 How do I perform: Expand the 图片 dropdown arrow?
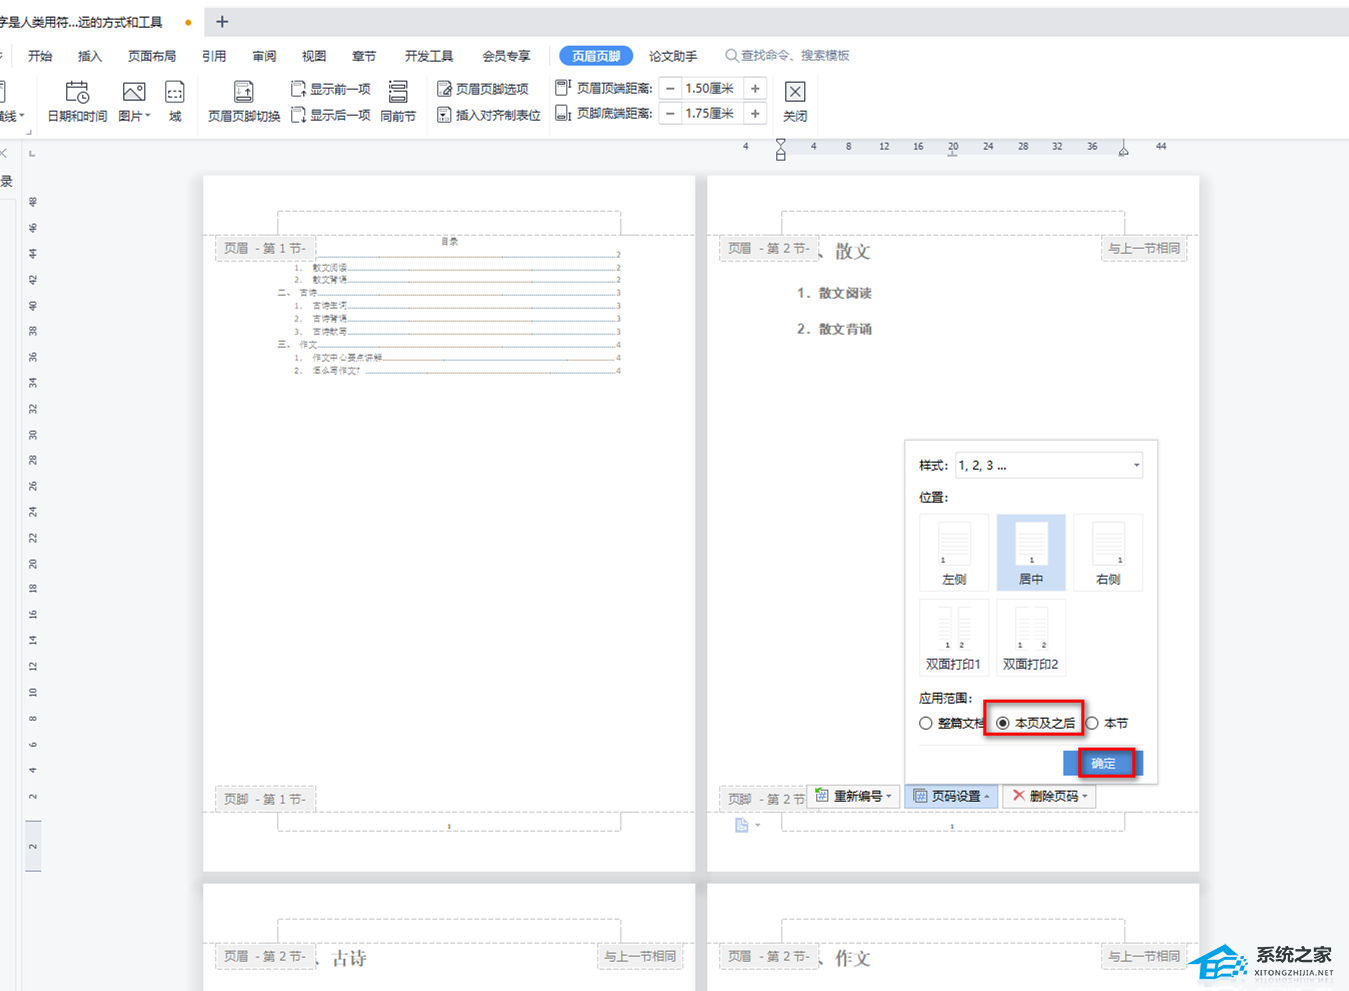[148, 116]
